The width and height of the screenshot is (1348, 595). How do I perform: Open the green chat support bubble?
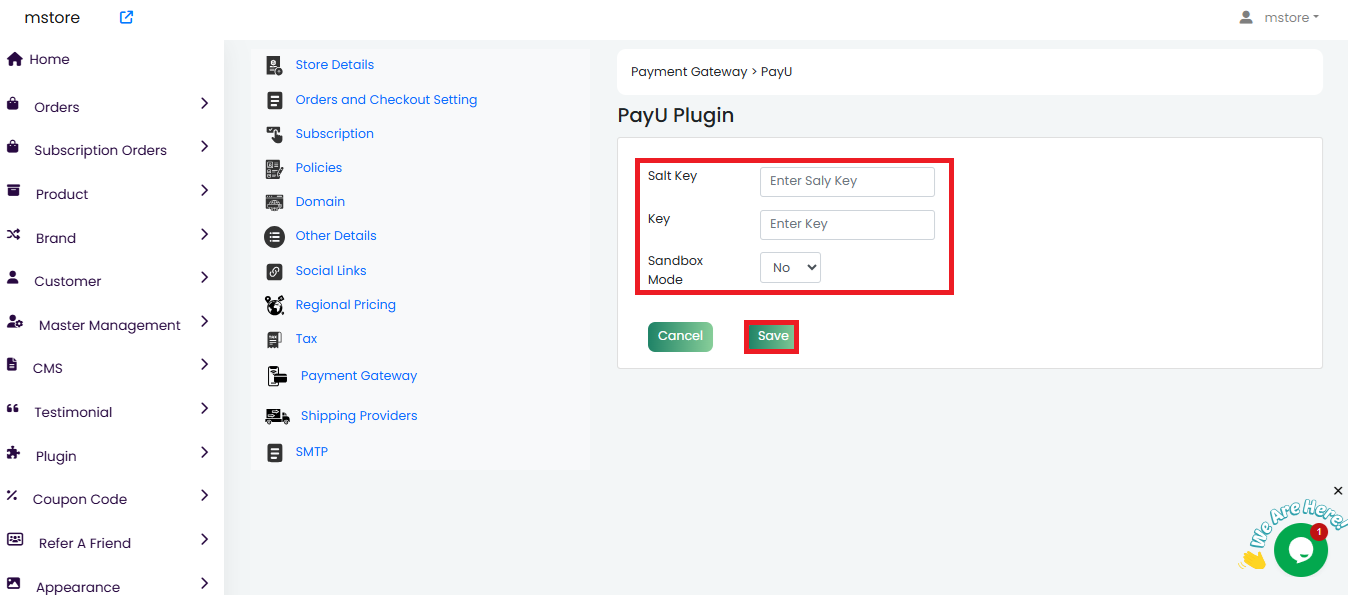pyautogui.click(x=1300, y=549)
